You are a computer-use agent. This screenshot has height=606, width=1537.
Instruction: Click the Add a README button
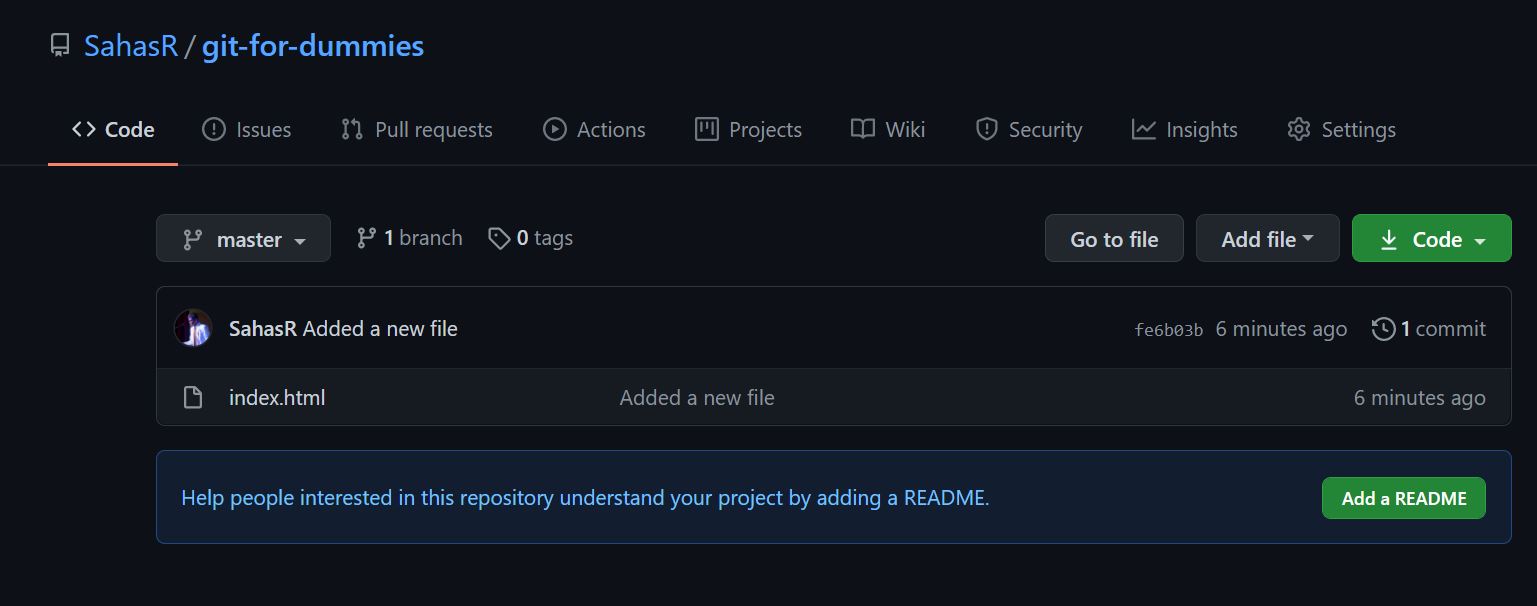(x=1404, y=498)
